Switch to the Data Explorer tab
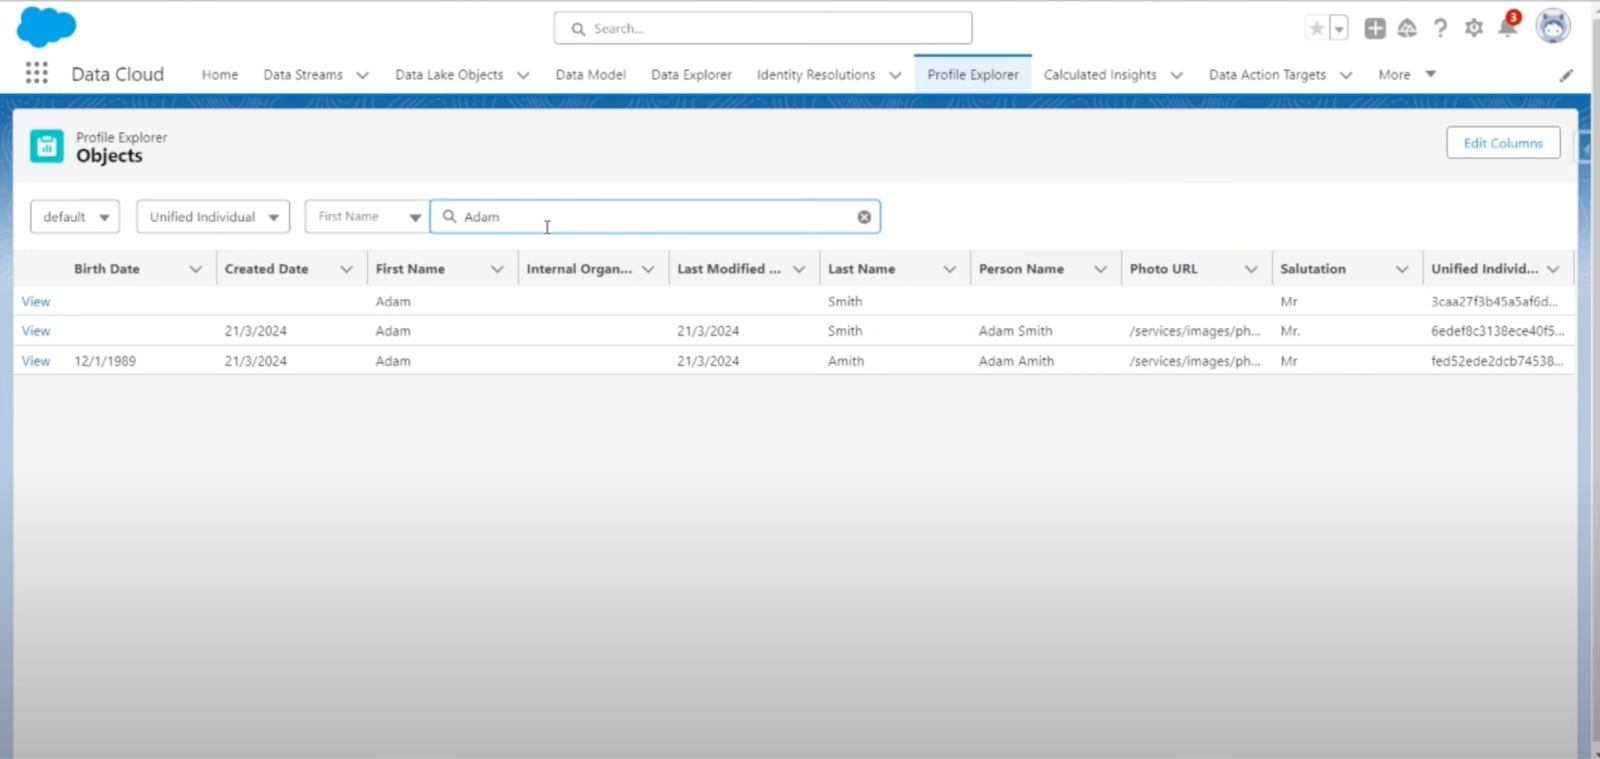This screenshot has height=759, width=1600. [x=691, y=75]
